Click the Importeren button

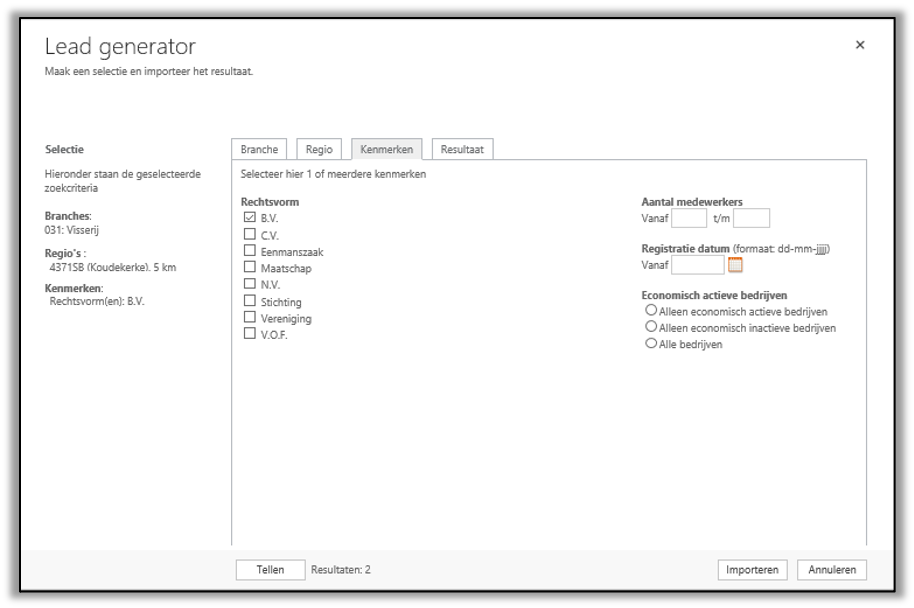(752, 570)
